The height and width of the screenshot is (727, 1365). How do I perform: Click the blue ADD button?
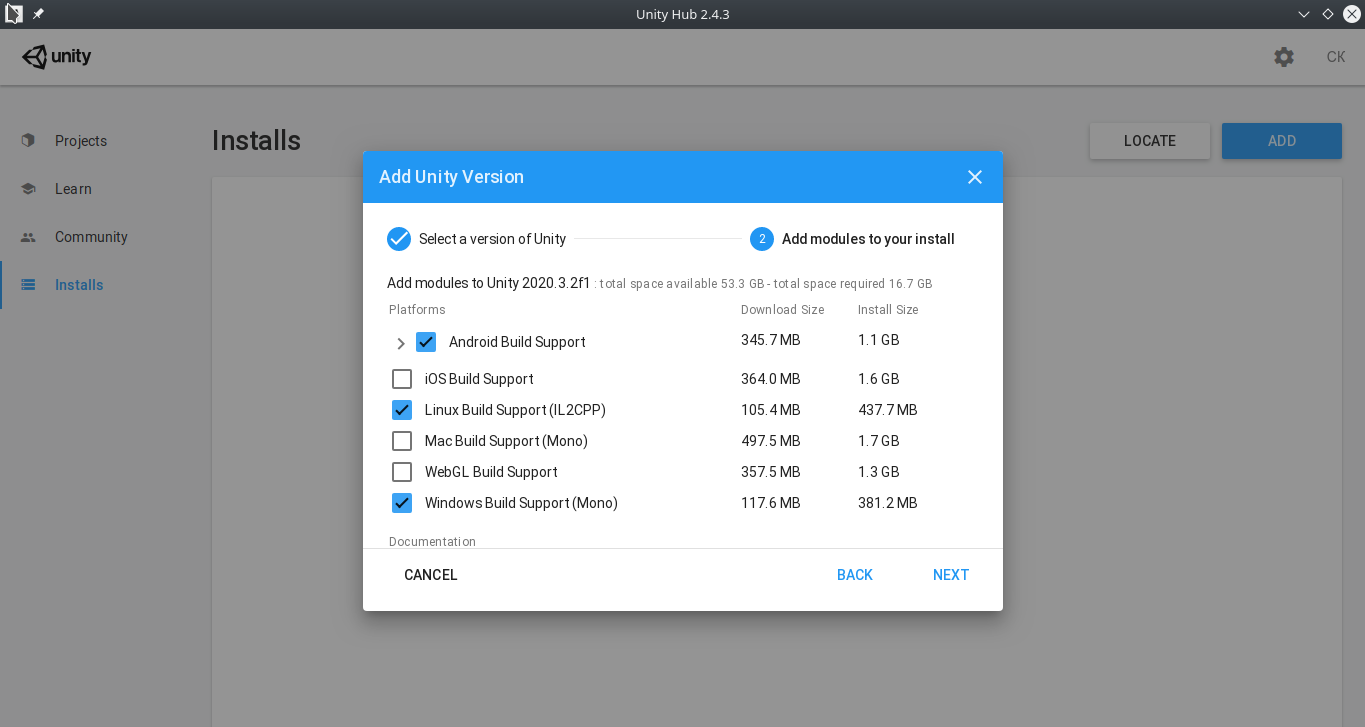(x=1282, y=141)
